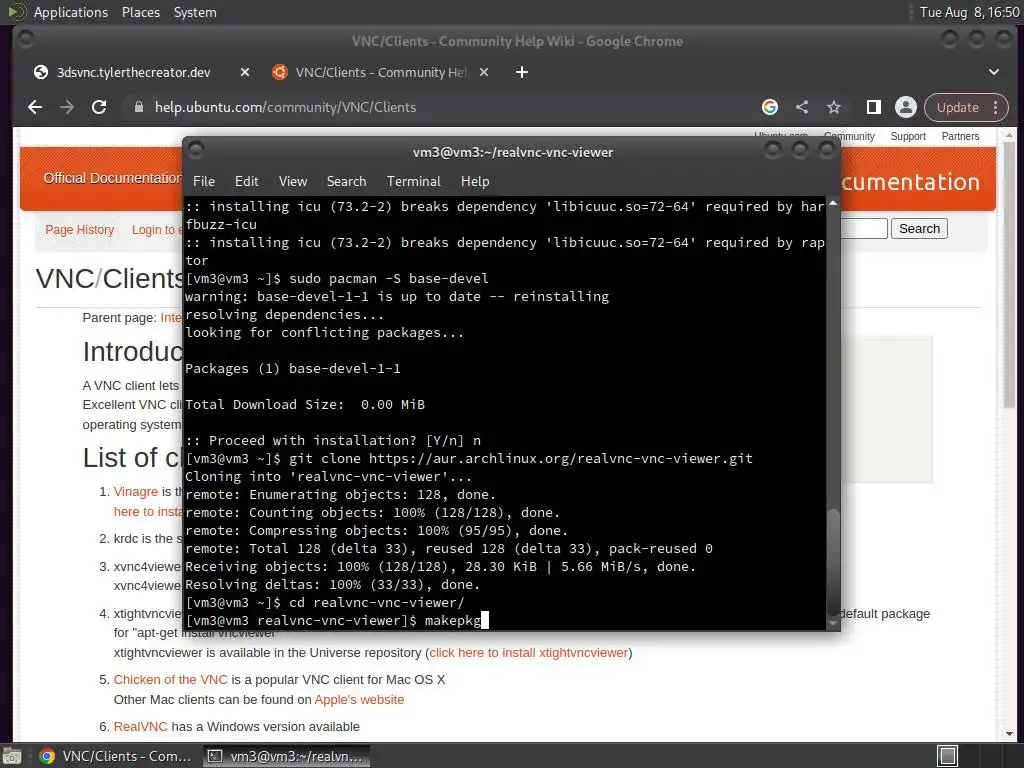
Task: Click the terminal window menu icon at title bar left
Action: point(197,151)
